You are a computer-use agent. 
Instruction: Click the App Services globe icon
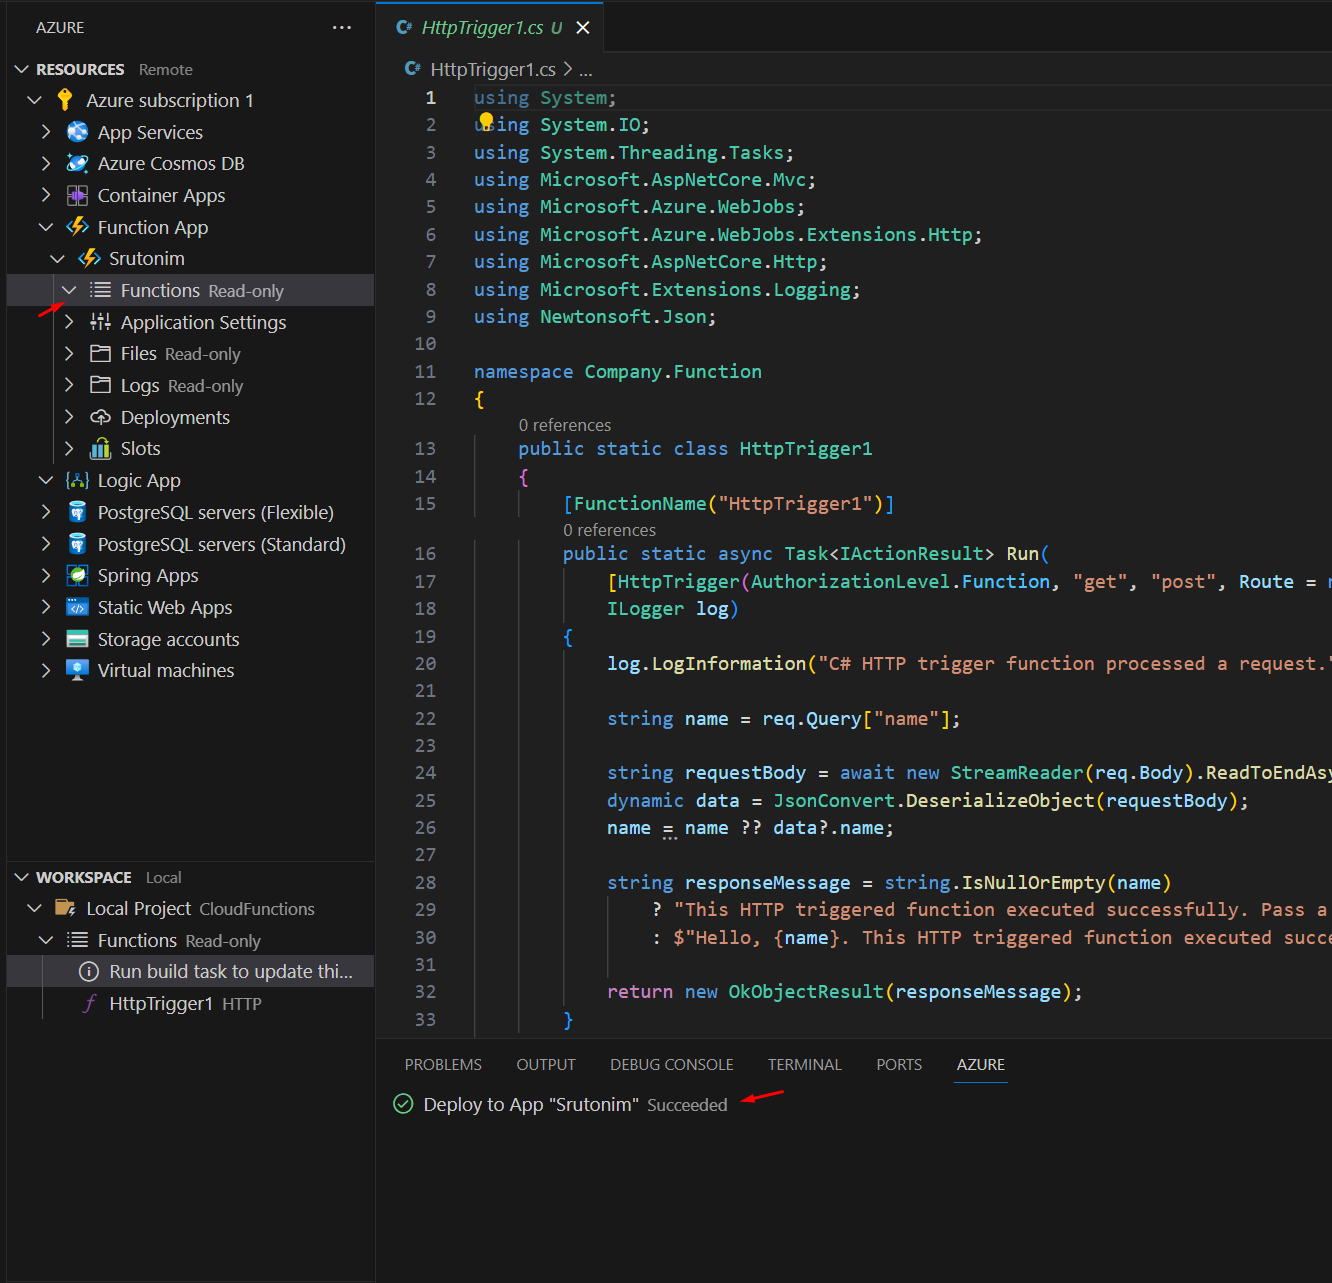(x=77, y=132)
